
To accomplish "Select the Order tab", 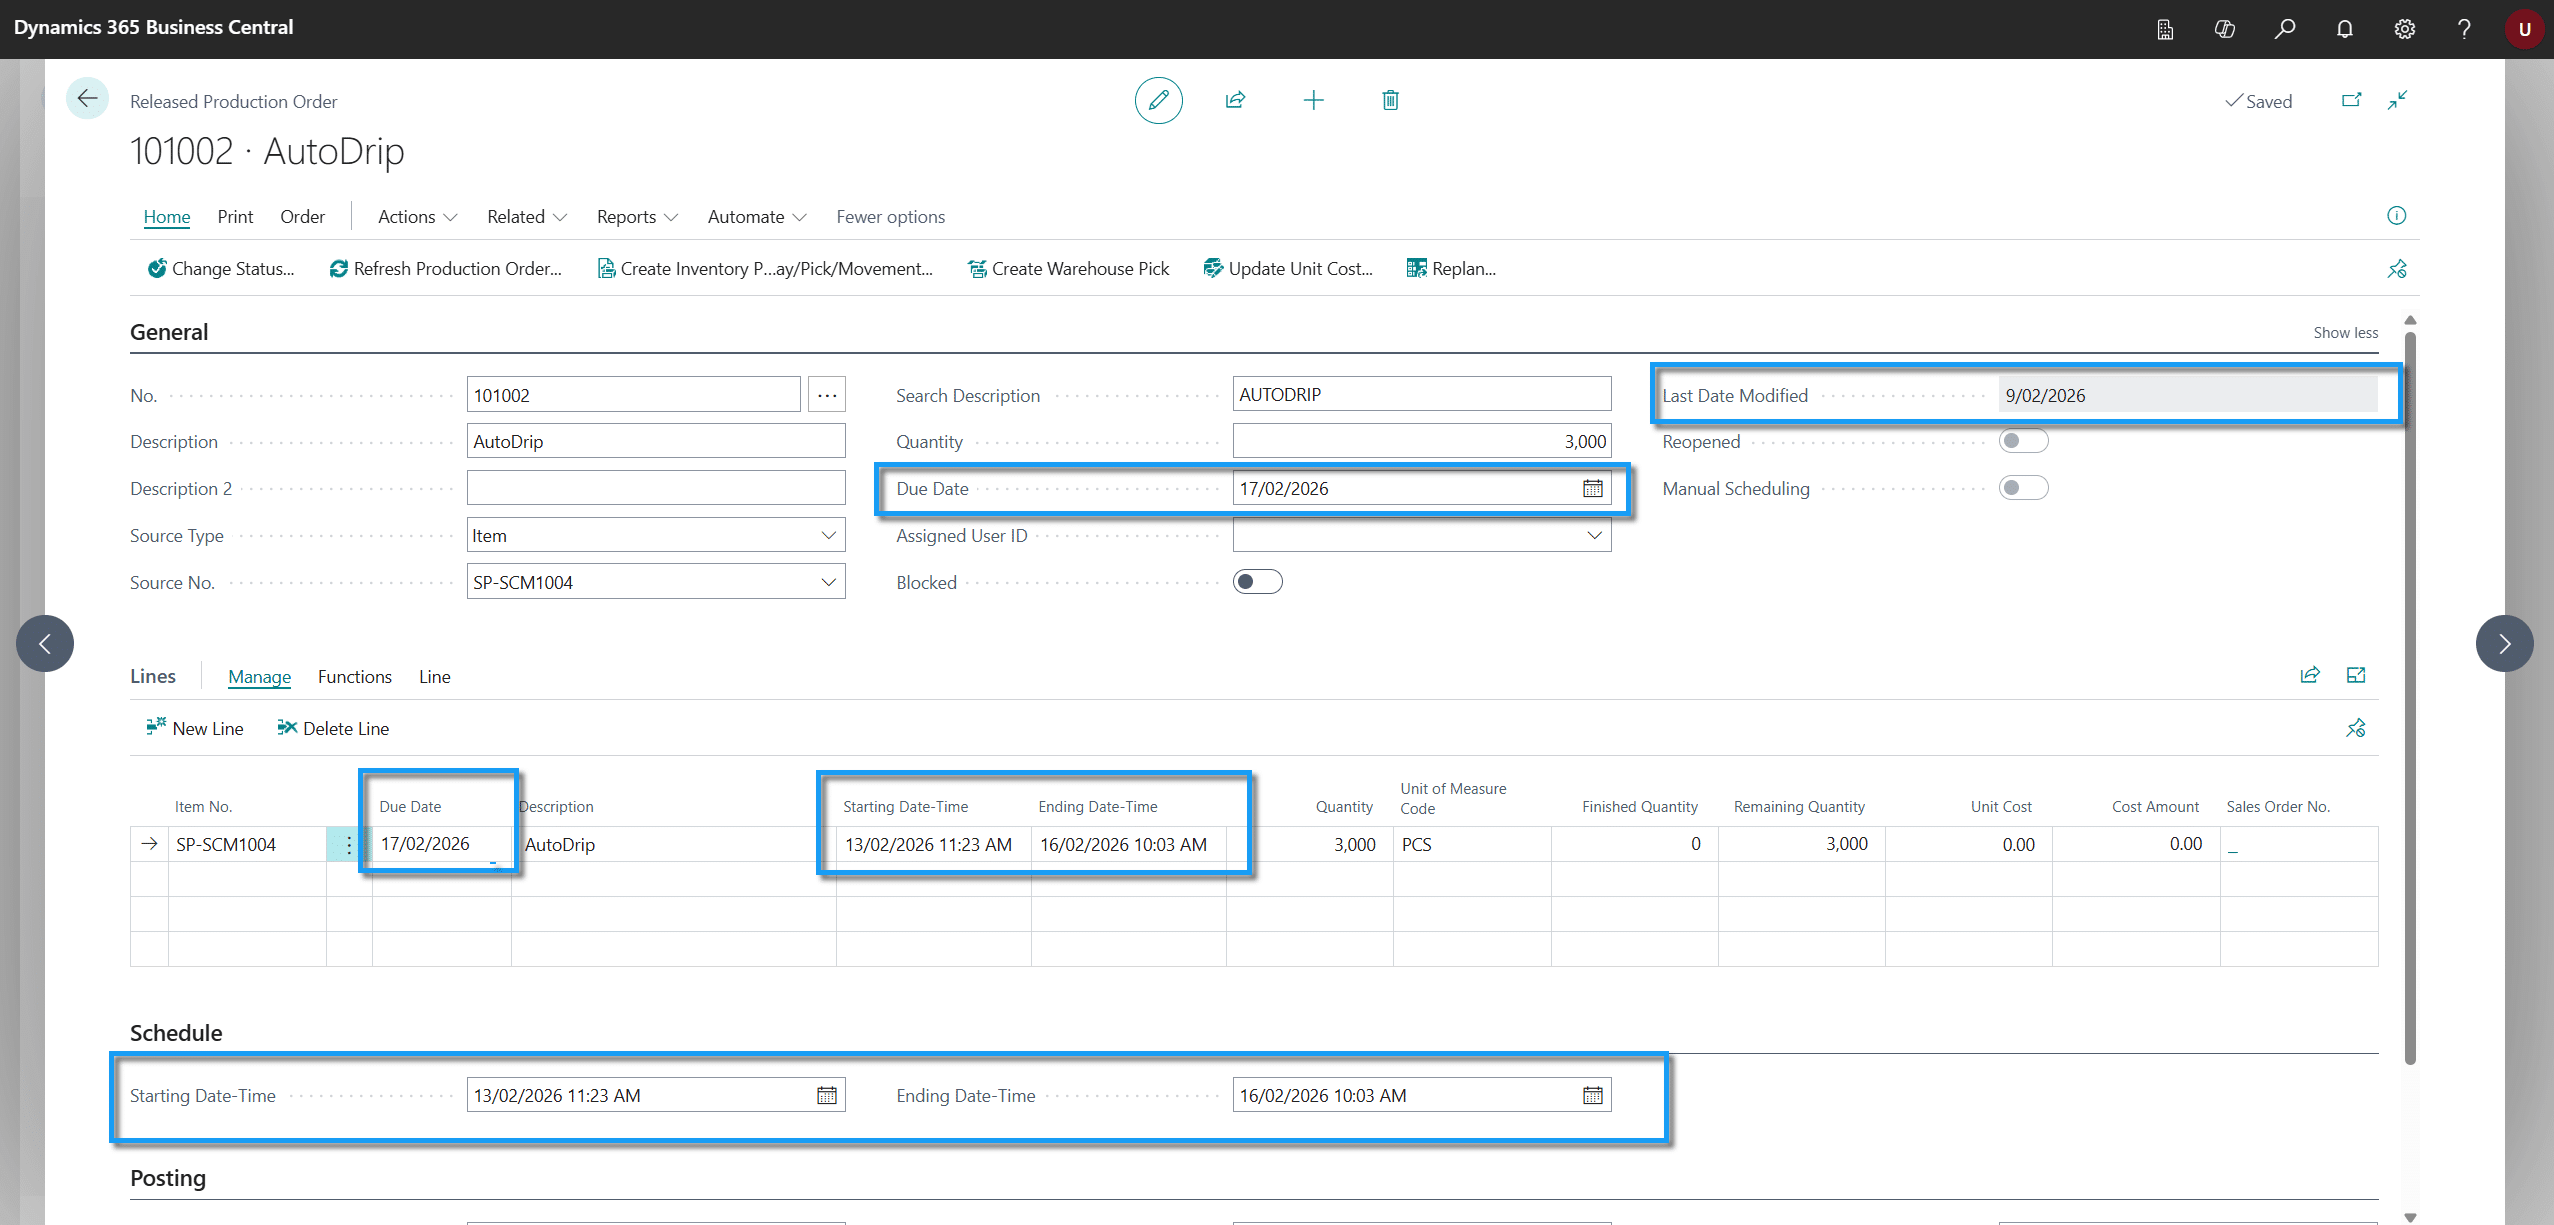I will coord(302,217).
